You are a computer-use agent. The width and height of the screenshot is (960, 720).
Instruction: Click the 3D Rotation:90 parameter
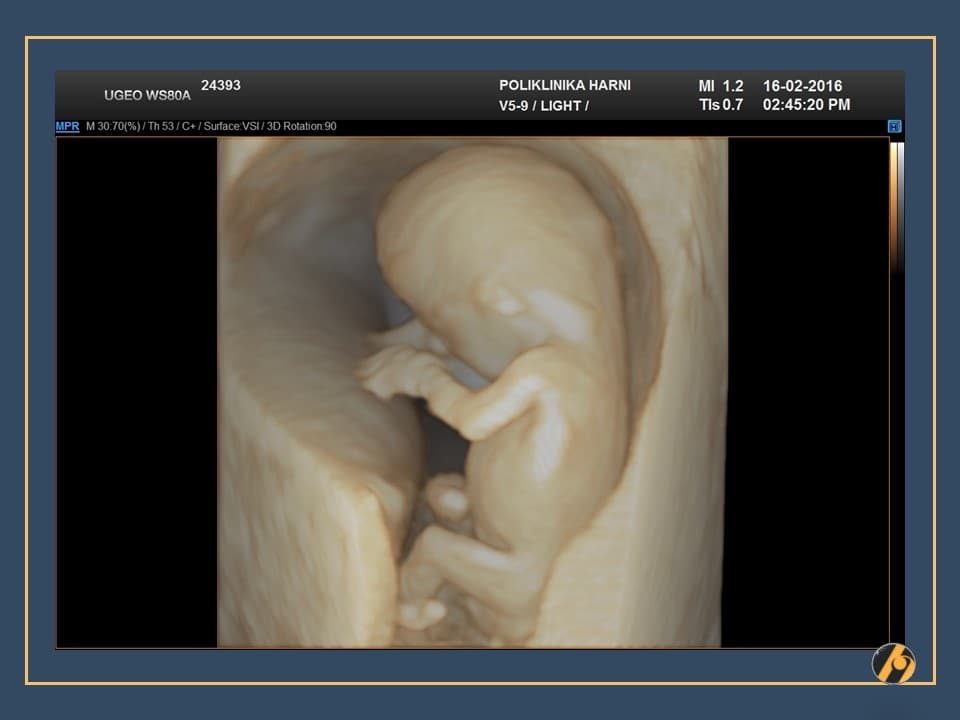click(300, 127)
